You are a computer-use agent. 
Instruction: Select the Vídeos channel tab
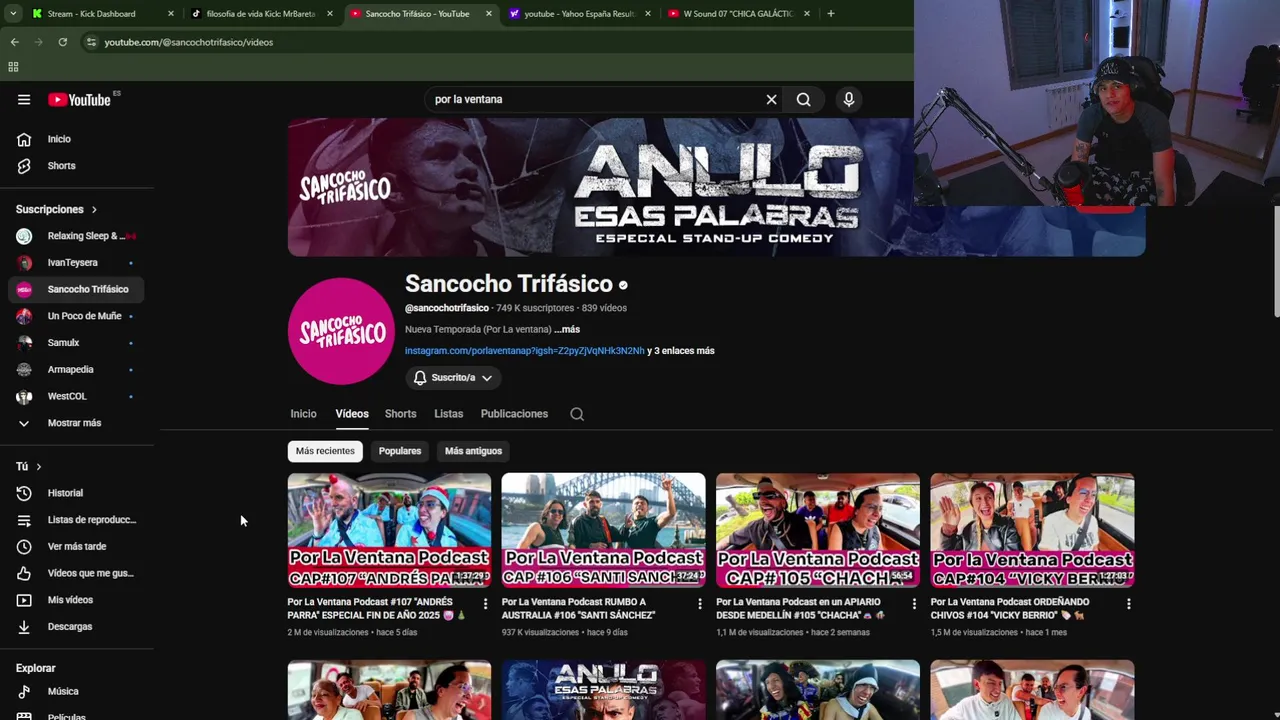pos(352,414)
